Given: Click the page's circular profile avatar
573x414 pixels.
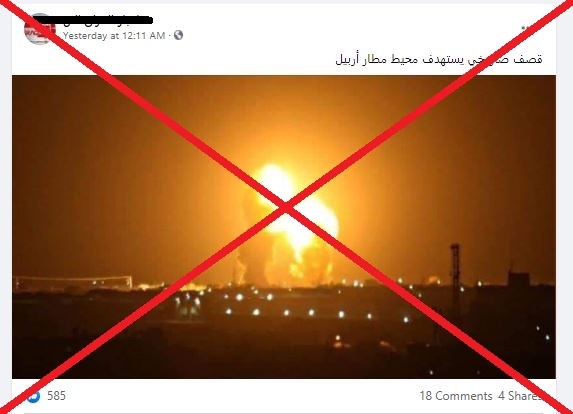Looking at the screenshot, I should [x=39, y=29].
